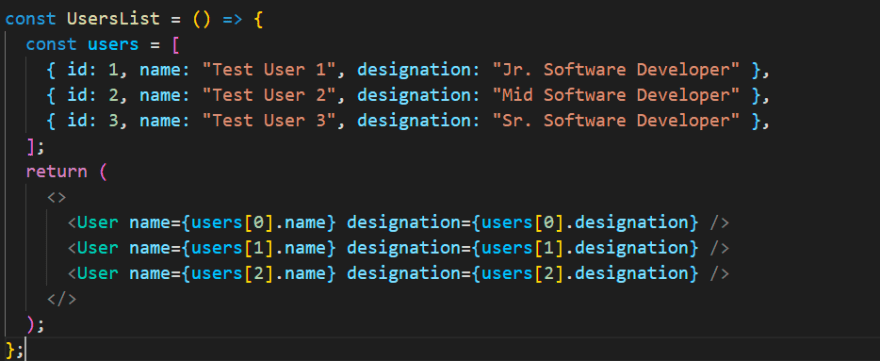Viewport: 880px width, 361px height.
Task: Click the arrow function '=>' operator
Action: point(232,19)
